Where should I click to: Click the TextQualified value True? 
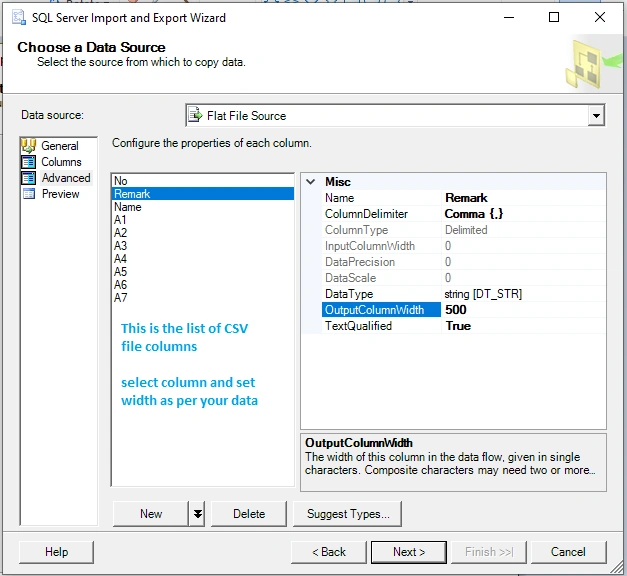click(523, 326)
